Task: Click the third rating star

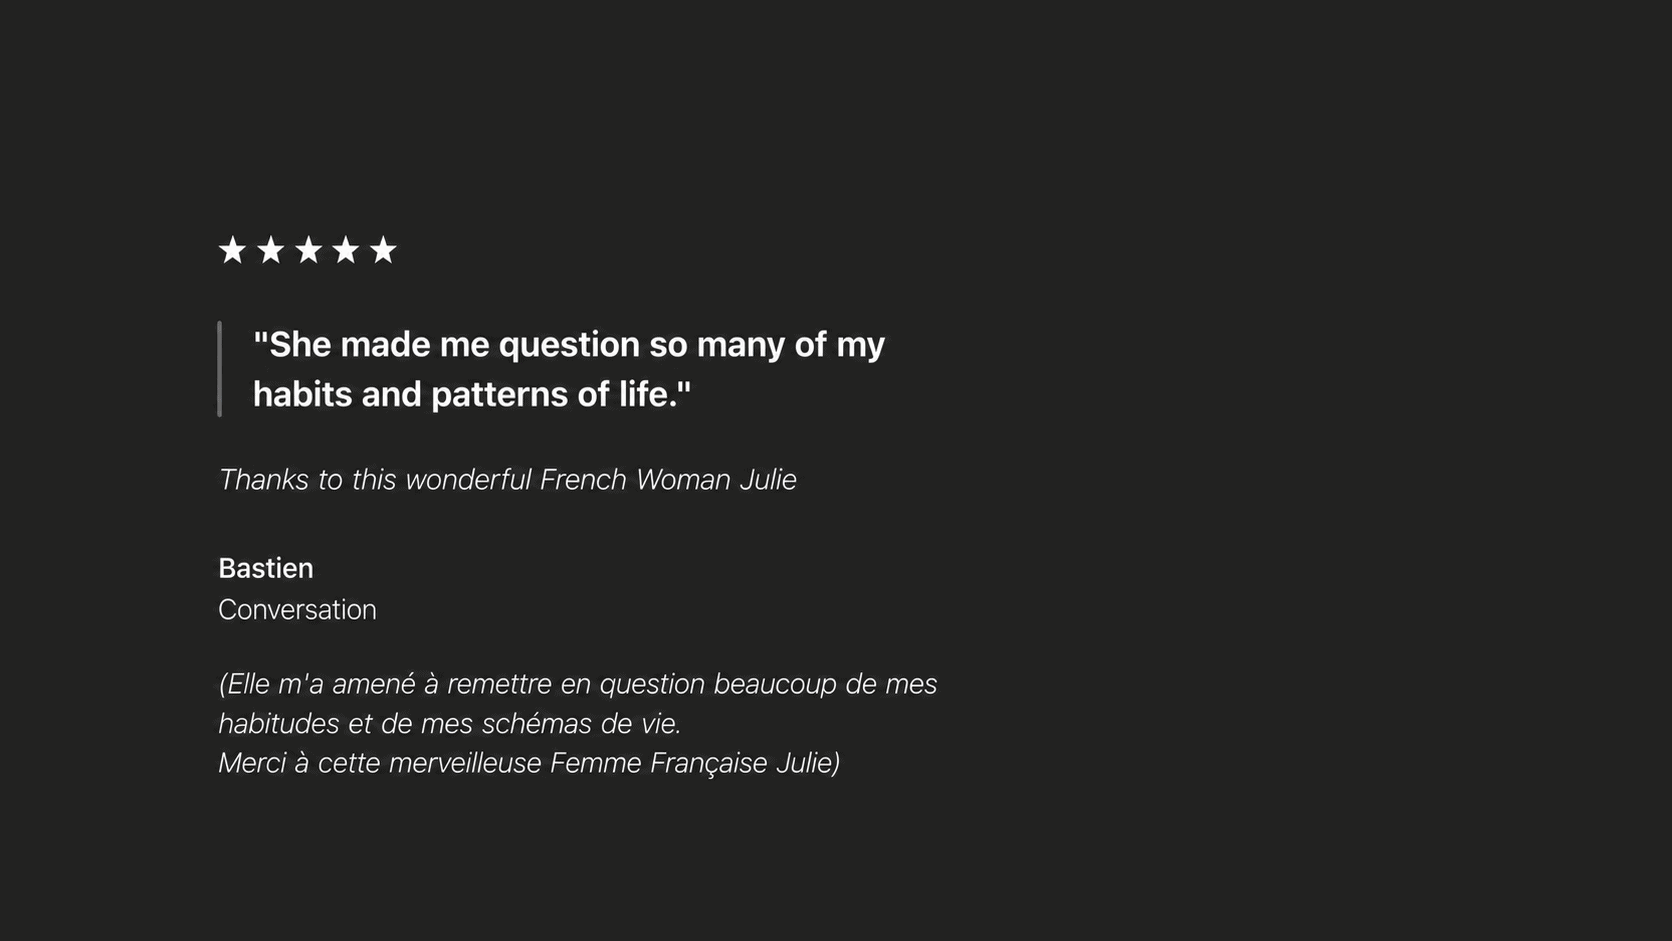Action: [x=308, y=250]
